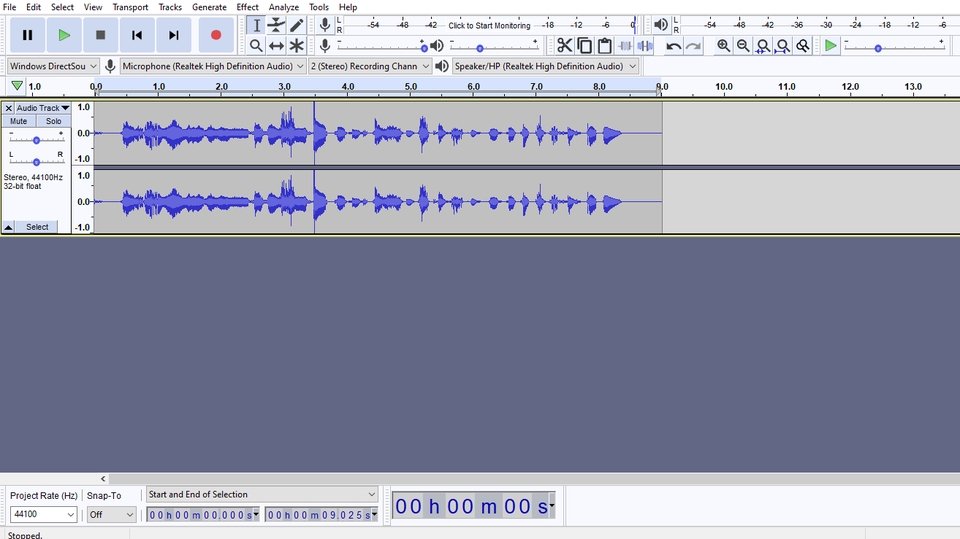The image size is (960, 539).
Task: Open the Speaker/HP playback device dropdown
Action: point(545,66)
